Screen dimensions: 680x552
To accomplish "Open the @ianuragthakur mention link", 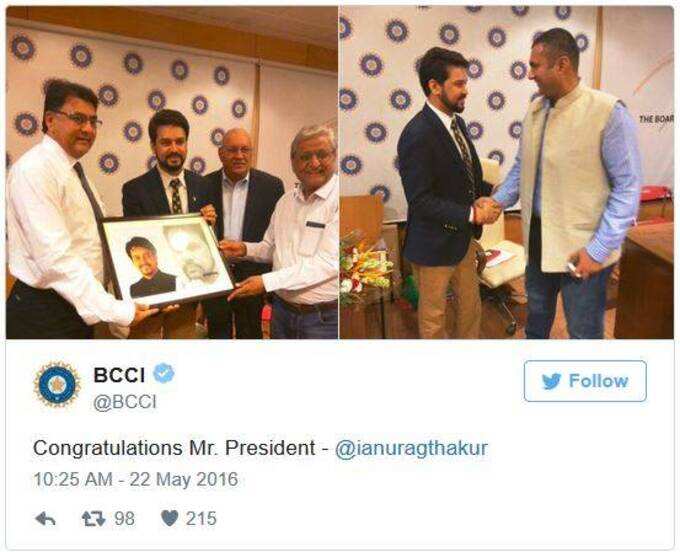I will point(412,448).
